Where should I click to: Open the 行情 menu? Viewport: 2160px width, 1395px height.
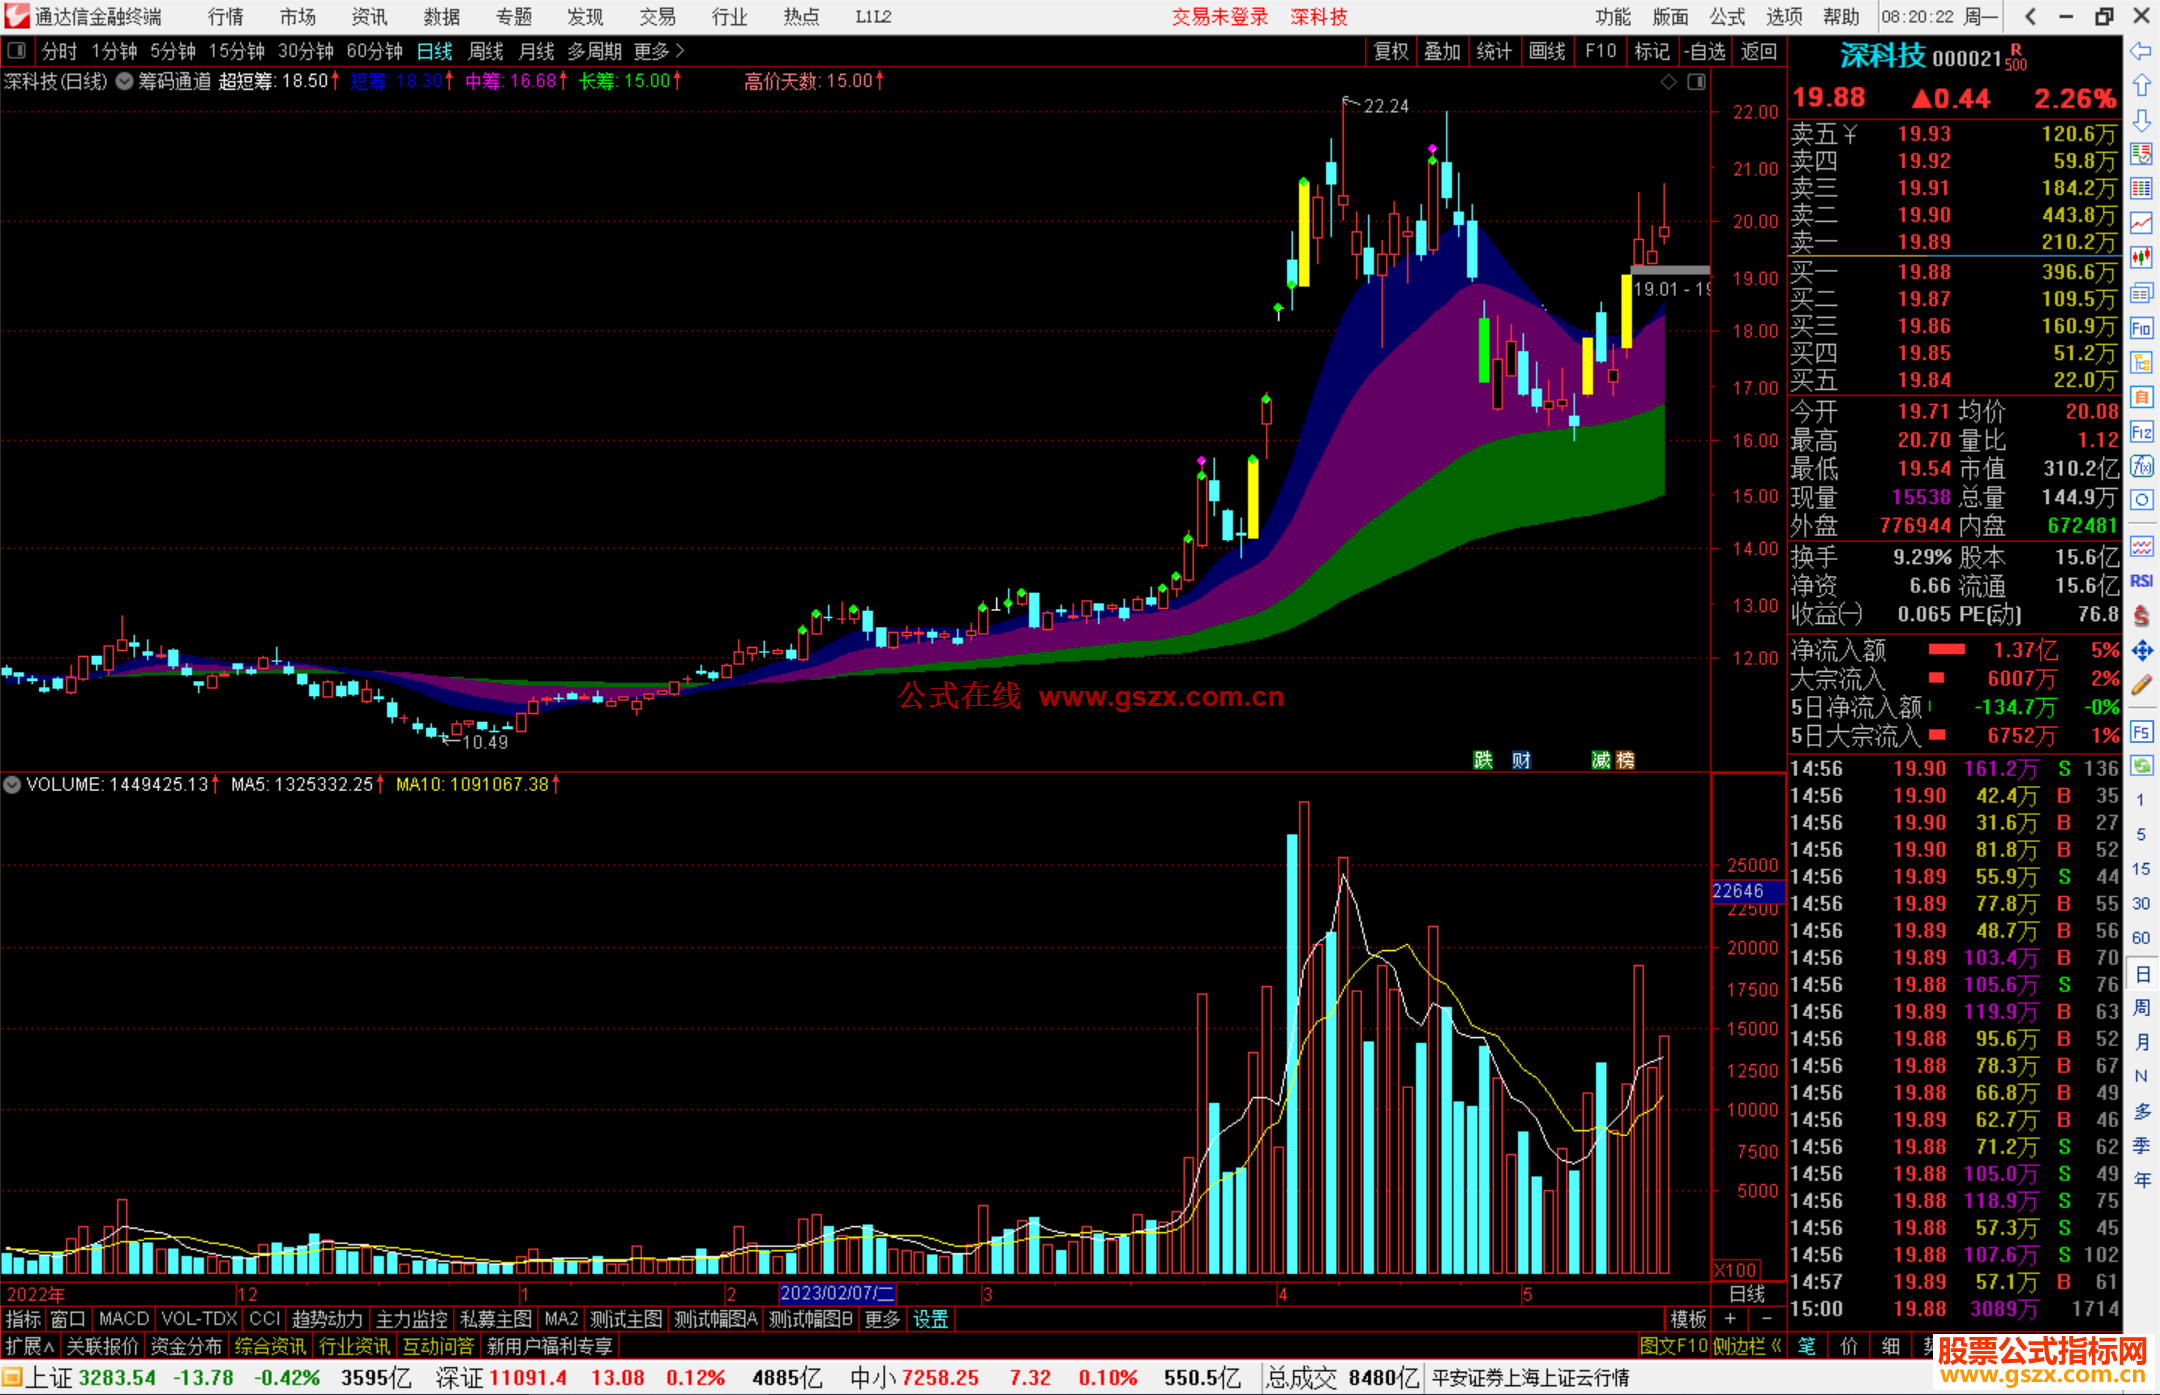226,17
